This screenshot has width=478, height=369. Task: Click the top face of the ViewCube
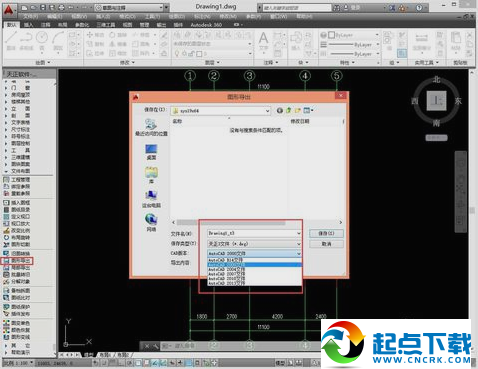click(437, 100)
